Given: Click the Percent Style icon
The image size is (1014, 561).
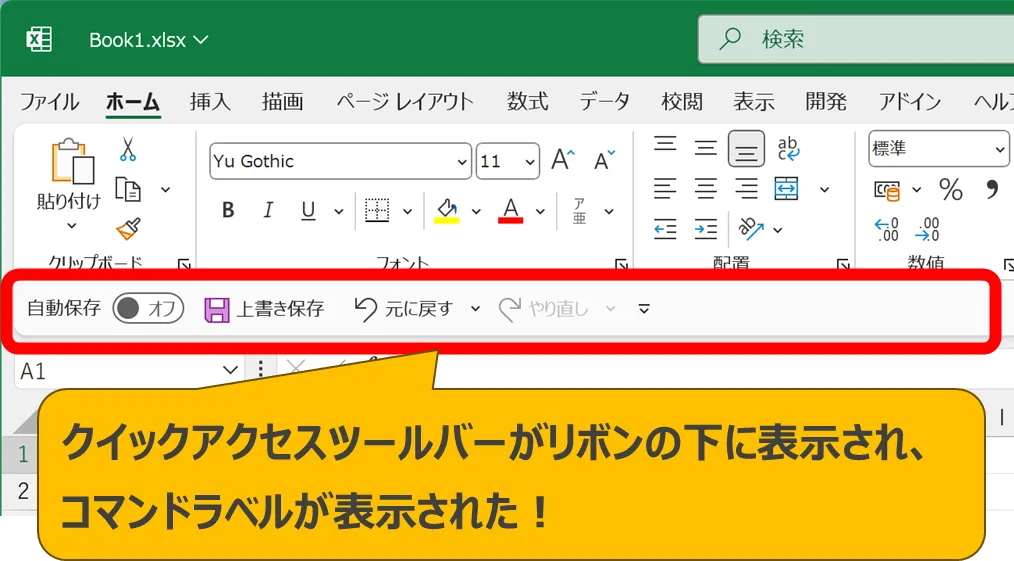Looking at the screenshot, I should pyautogui.click(x=950, y=190).
